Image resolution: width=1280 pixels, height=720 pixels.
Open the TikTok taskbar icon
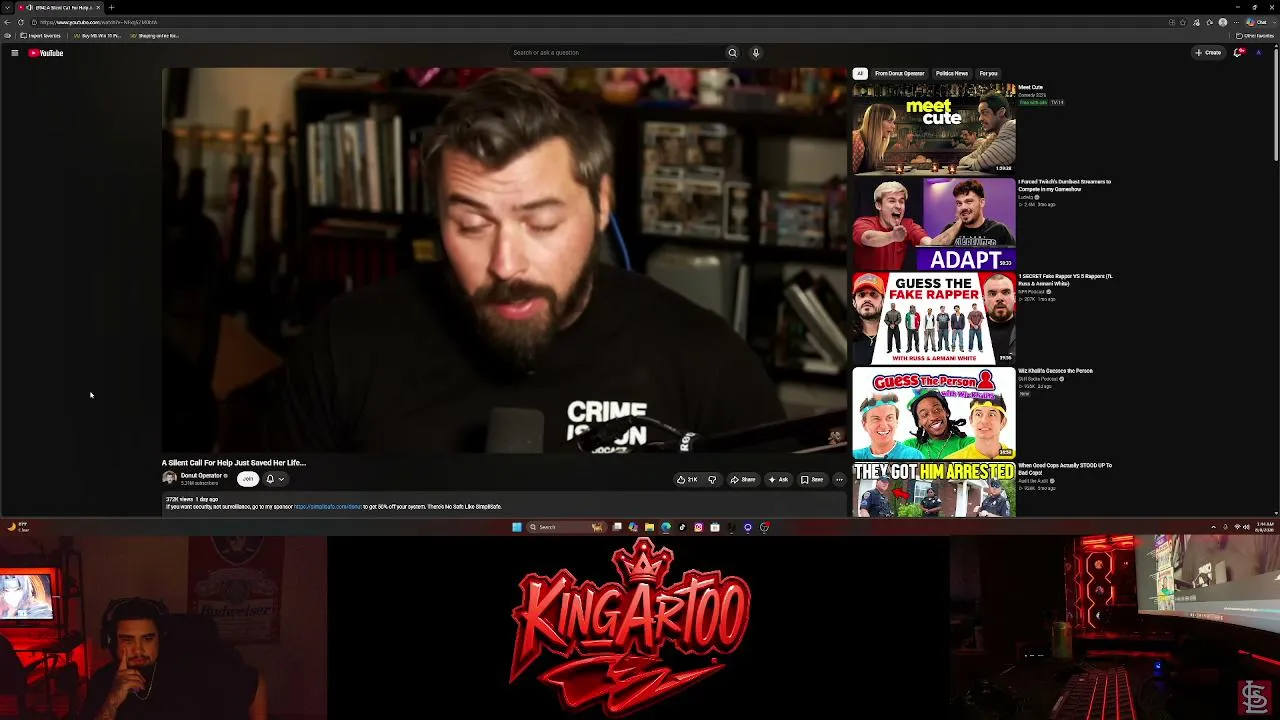[x=682, y=527]
